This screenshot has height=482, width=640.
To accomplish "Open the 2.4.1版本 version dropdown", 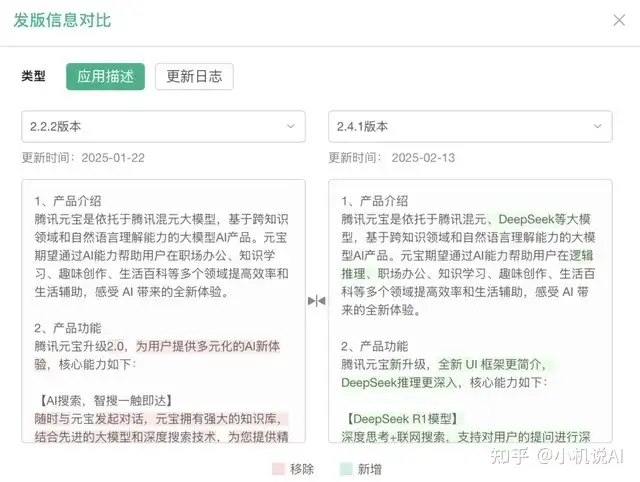I will (x=470, y=127).
